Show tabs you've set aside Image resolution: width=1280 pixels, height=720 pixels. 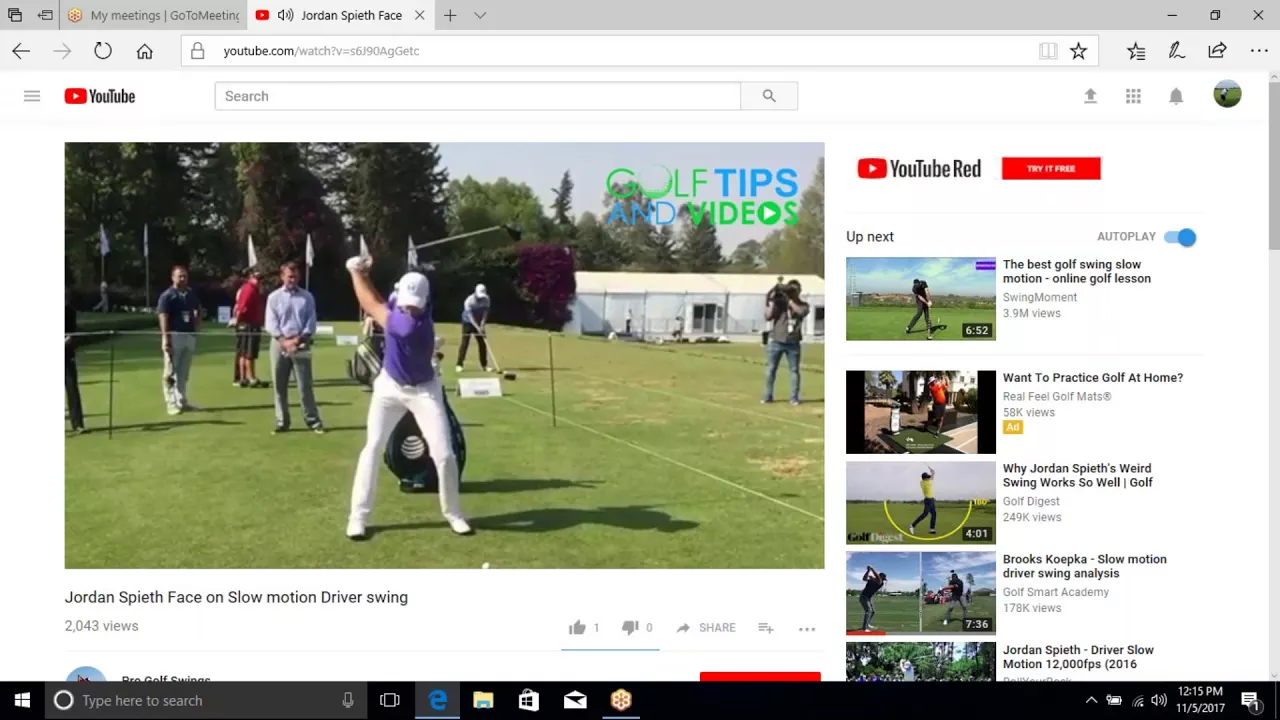click(15, 15)
